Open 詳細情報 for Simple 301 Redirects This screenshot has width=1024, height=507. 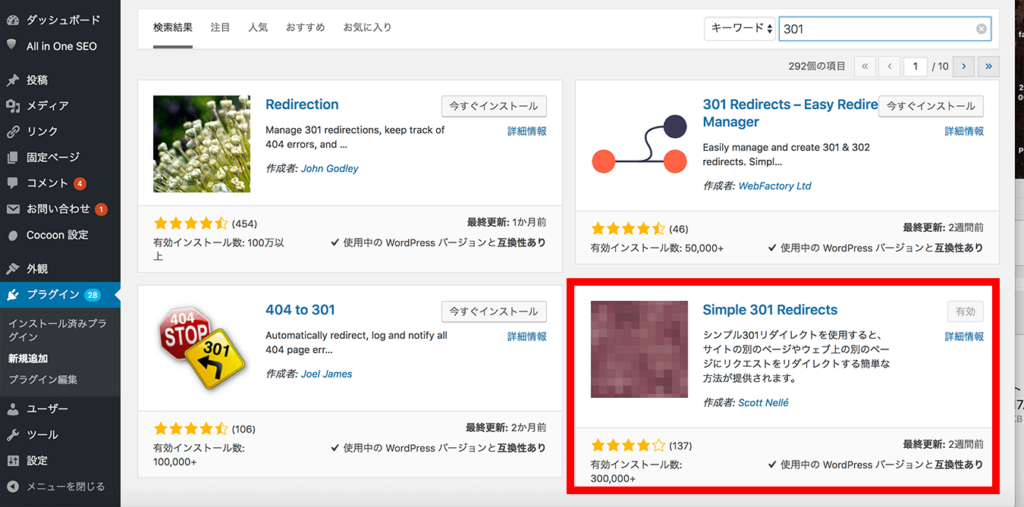[x=965, y=336]
